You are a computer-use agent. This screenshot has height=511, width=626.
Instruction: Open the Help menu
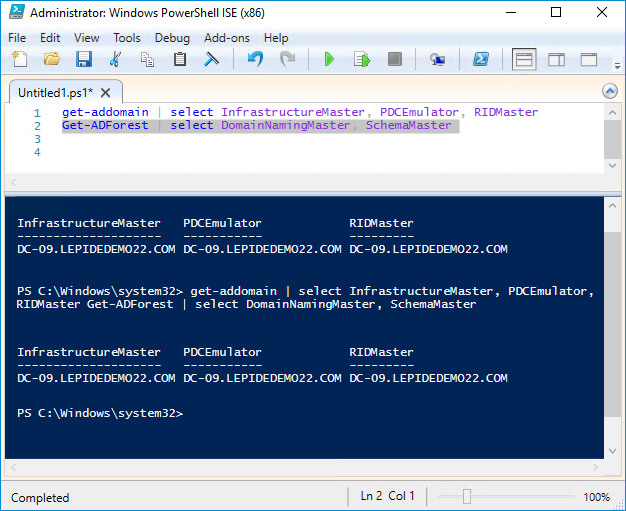(x=276, y=38)
